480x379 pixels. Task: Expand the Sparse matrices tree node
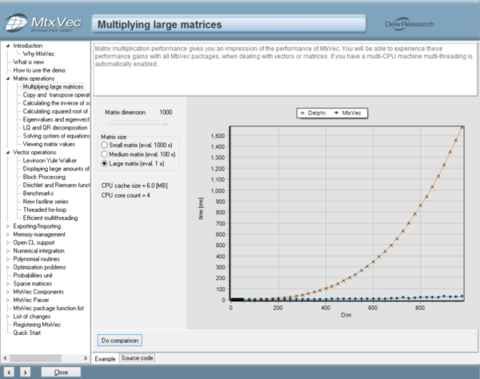click(8, 284)
